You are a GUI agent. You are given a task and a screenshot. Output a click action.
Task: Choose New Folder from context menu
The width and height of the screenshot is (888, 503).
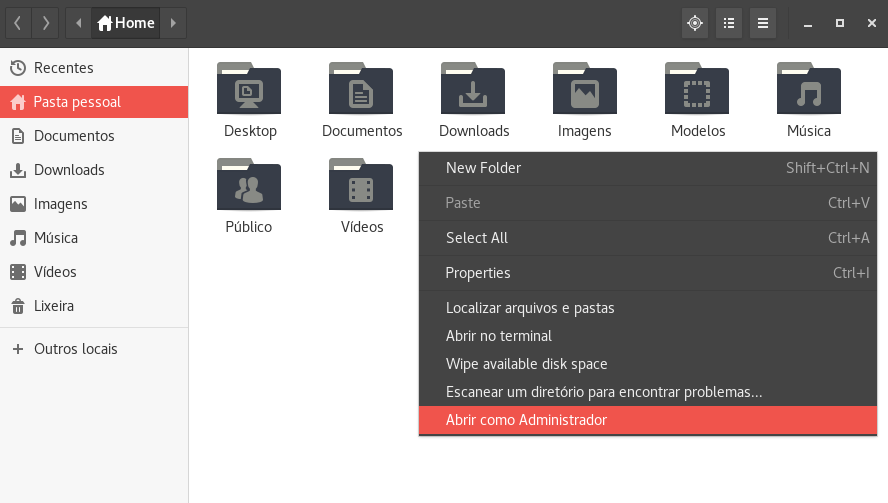pos(648,168)
